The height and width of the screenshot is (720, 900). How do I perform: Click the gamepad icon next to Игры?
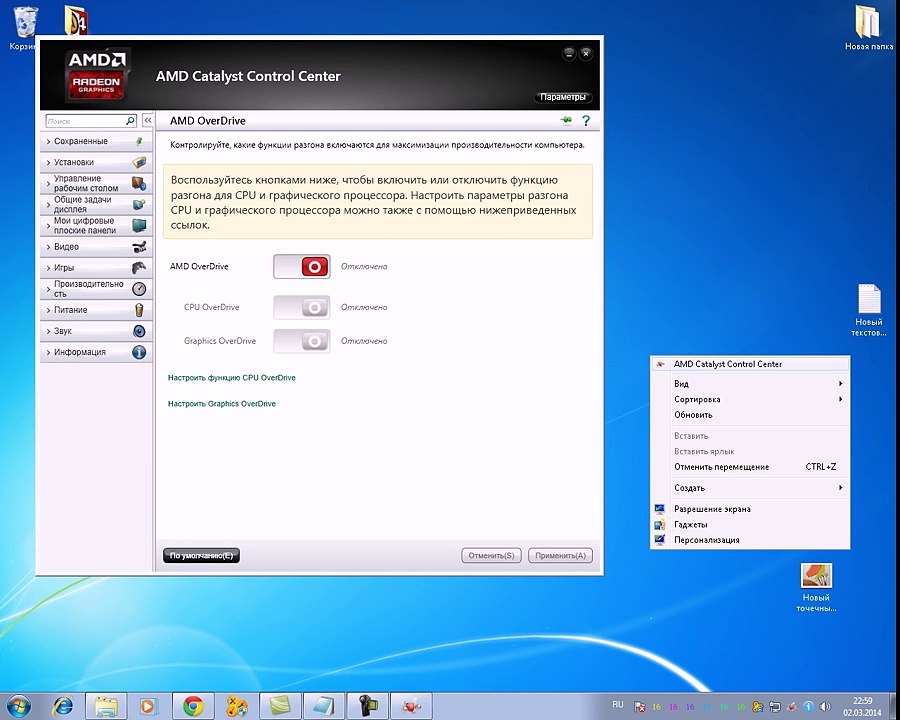(139, 268)
